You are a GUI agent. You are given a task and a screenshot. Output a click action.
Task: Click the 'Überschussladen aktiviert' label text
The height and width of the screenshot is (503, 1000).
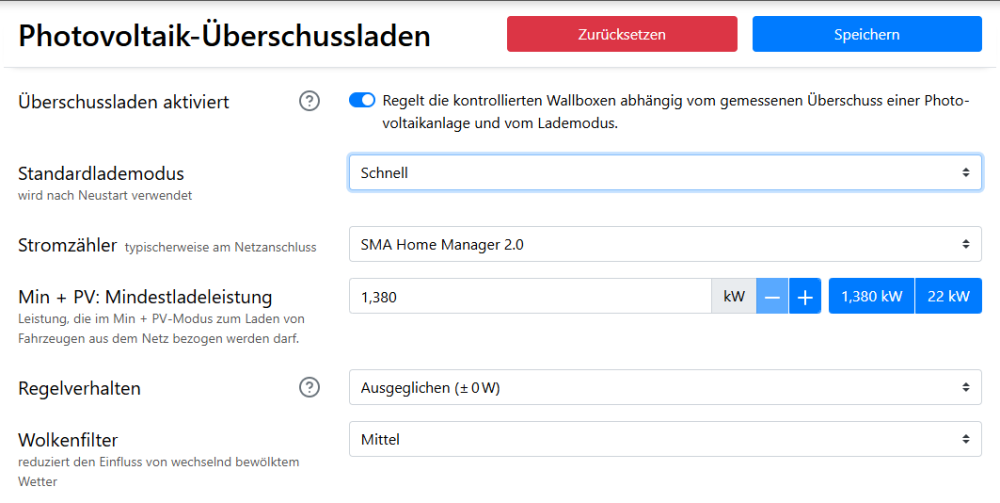[x=123, y=102]
